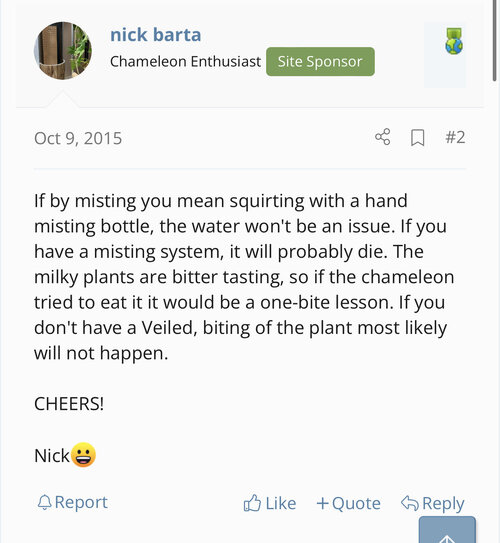The width and height of the screenshot is (500, 543).
Task: Click the Oct 9, 2015 timestamp
Action: pos(78,138)
